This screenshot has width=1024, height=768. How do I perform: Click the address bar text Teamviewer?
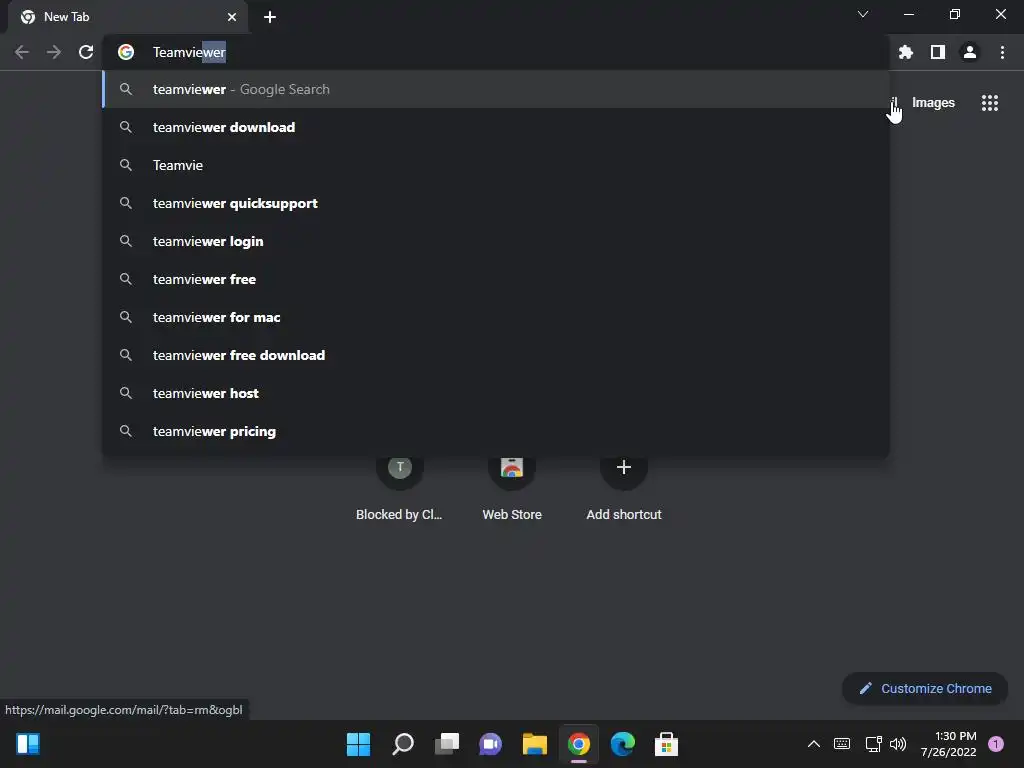189,52
